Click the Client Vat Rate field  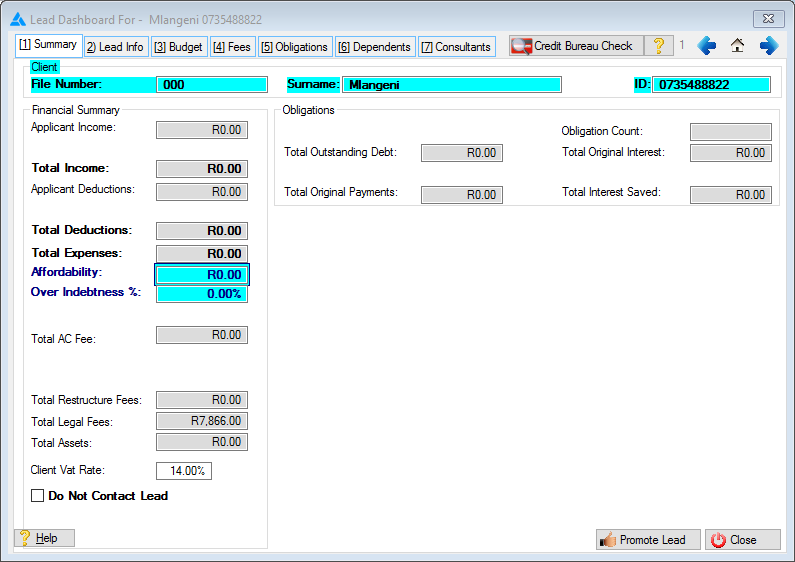pyautogui.click(x=184, y=471)
